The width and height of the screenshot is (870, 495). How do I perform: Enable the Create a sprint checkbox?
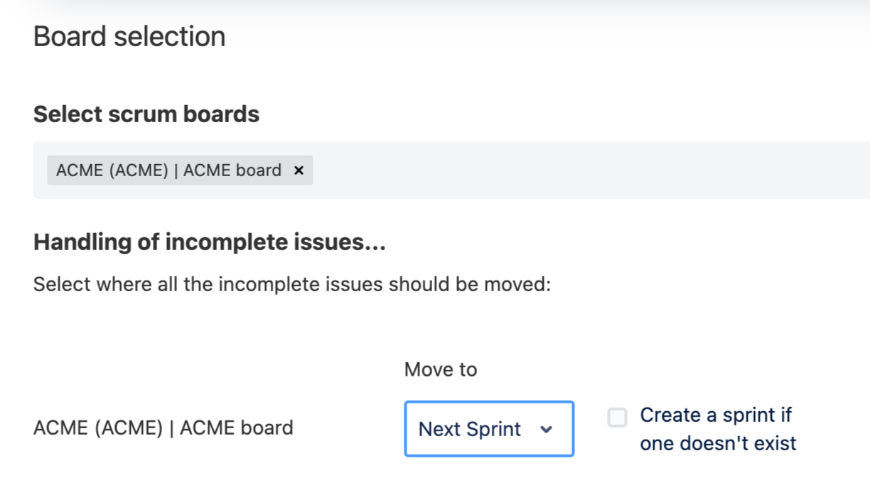coord(617,417)
